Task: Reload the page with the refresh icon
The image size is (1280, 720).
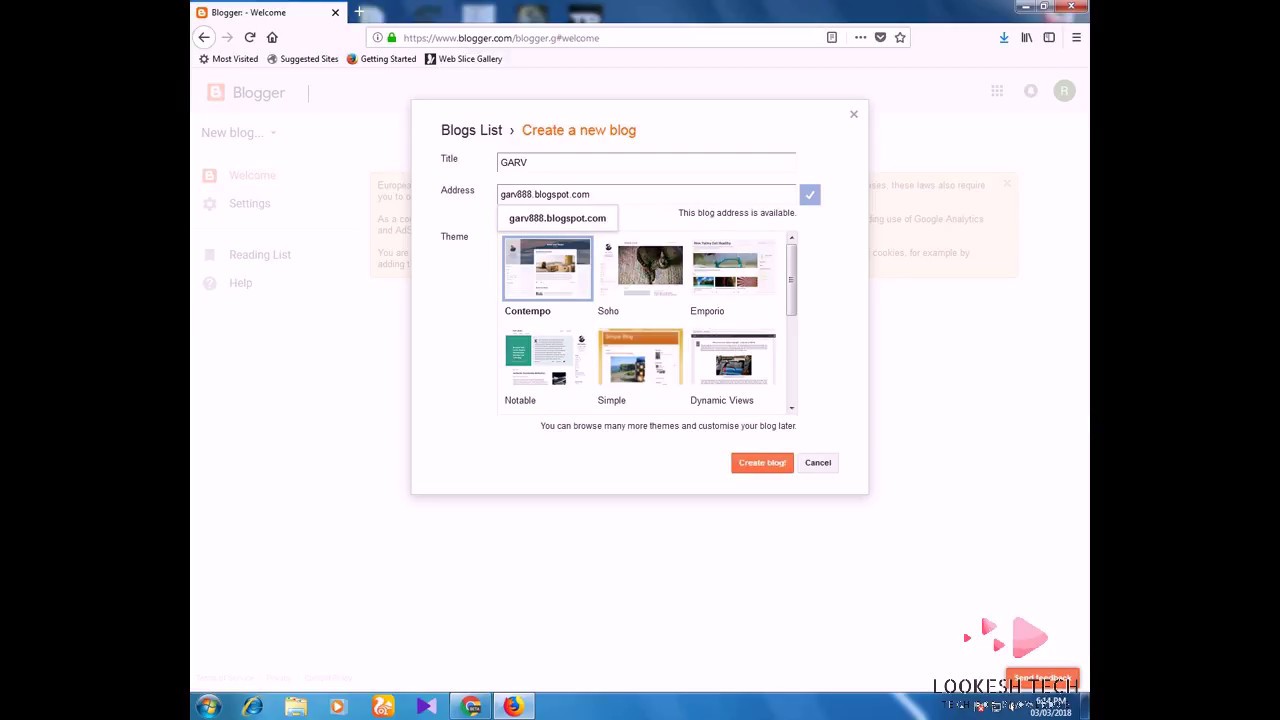Action: pos(250,38)
